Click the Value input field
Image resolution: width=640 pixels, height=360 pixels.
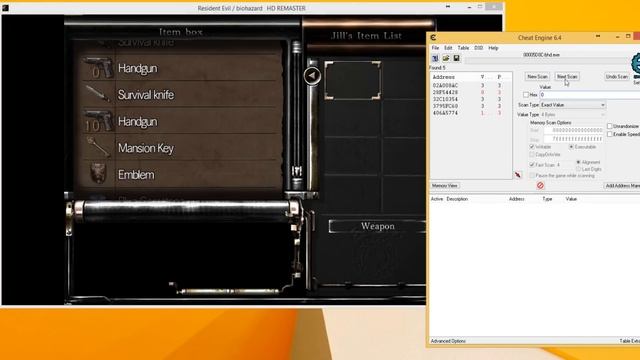click(590, 95)
